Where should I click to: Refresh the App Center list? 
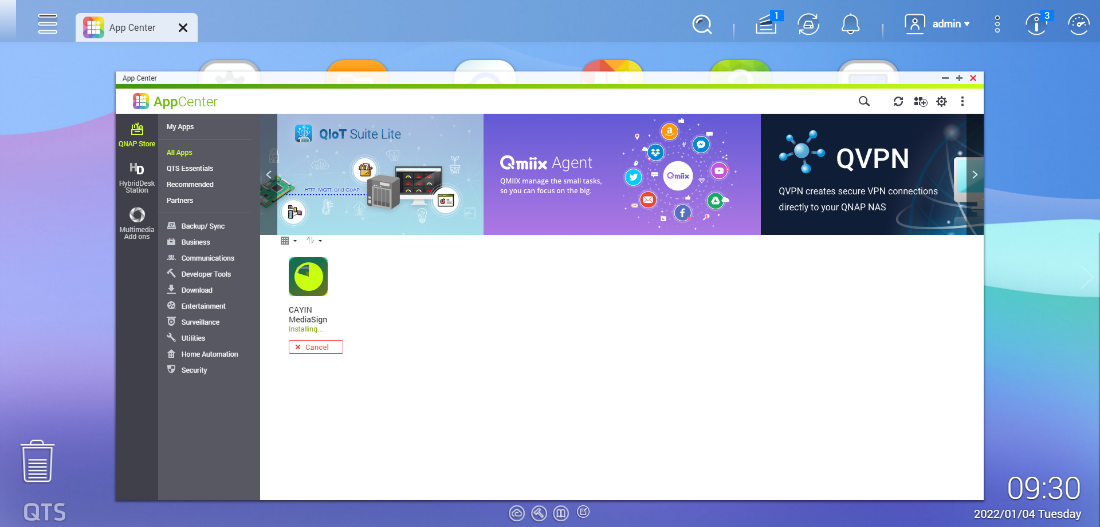[898, 101]
